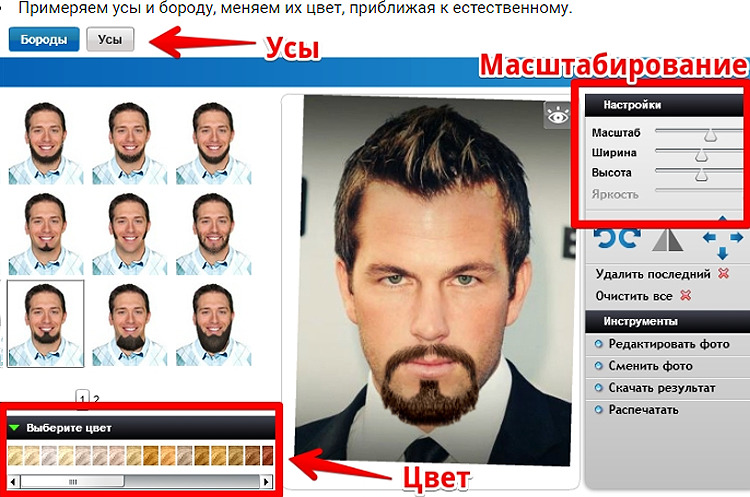This screenshot has width=750, height=497.
Task: Open Редактировать фото tool
Action: (x=669, y=344)
